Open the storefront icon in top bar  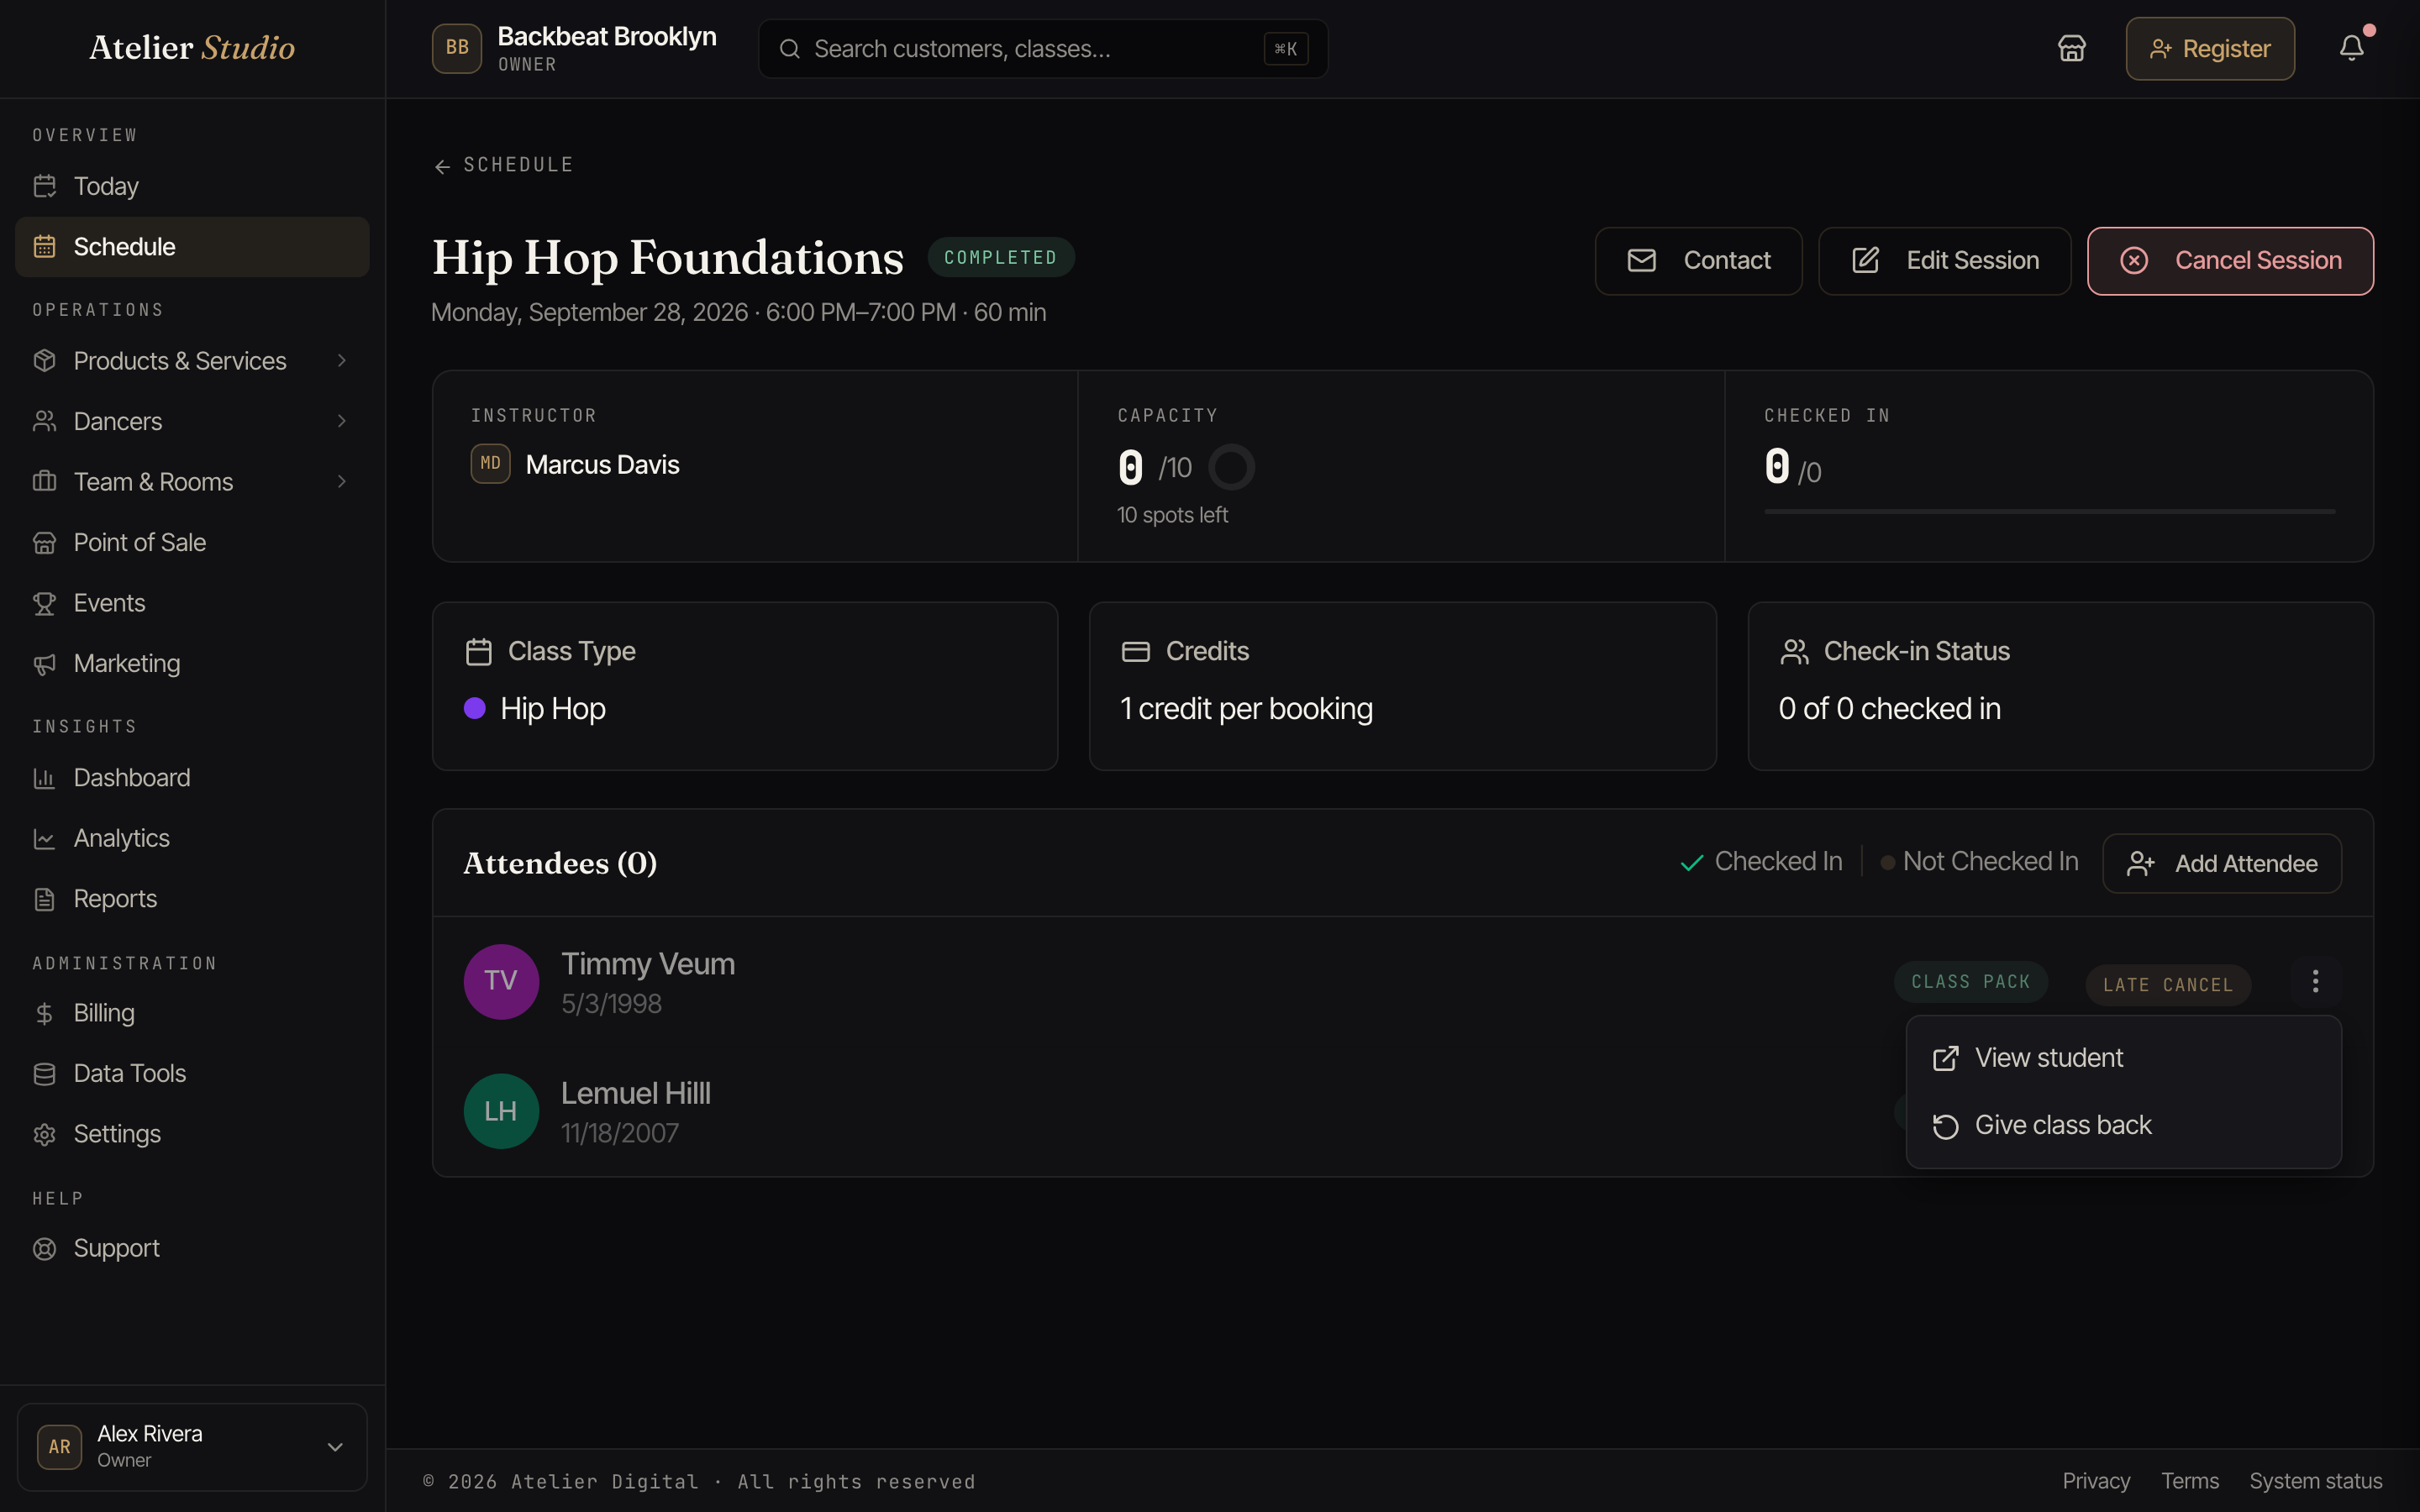coord(2071,48)
